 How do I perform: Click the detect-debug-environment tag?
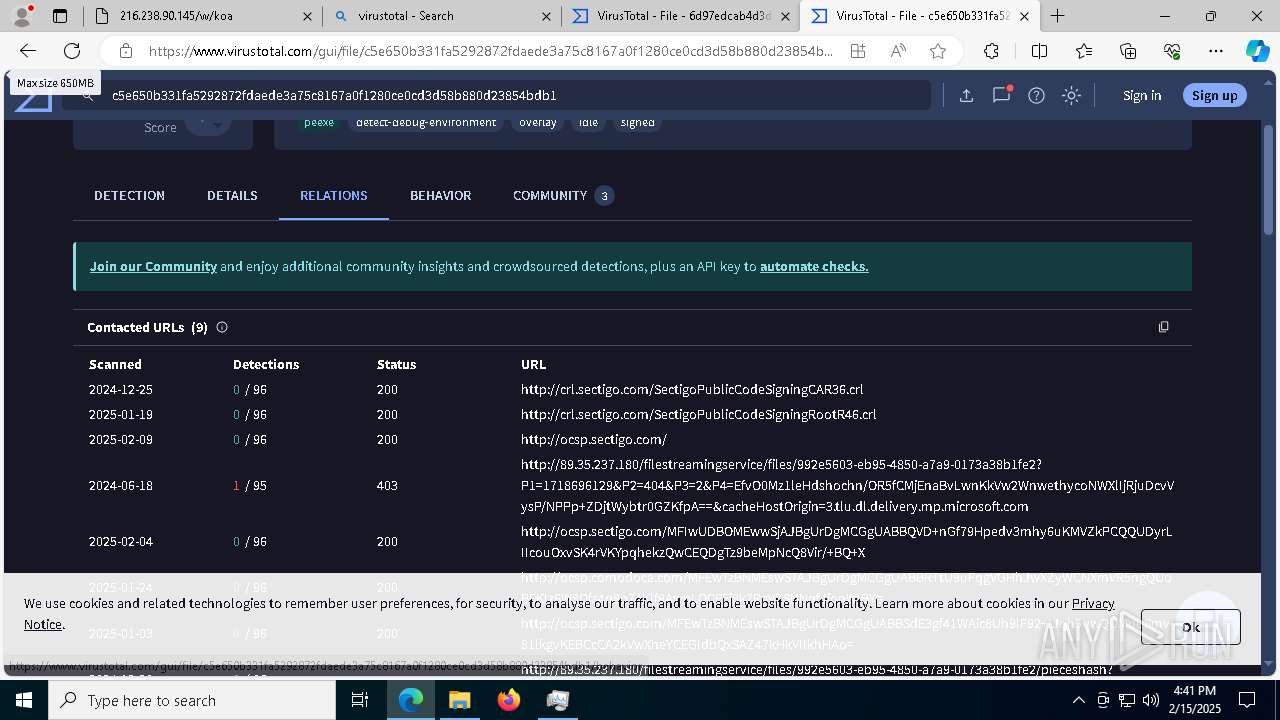426,122
